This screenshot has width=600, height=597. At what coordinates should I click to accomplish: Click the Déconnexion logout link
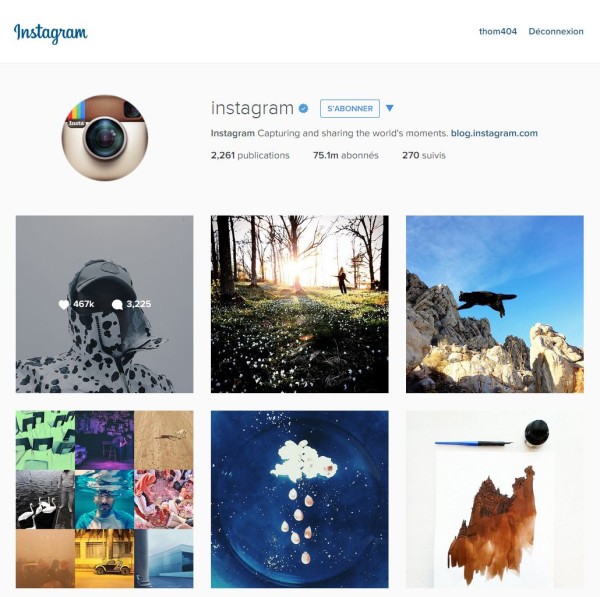[556, 31]
